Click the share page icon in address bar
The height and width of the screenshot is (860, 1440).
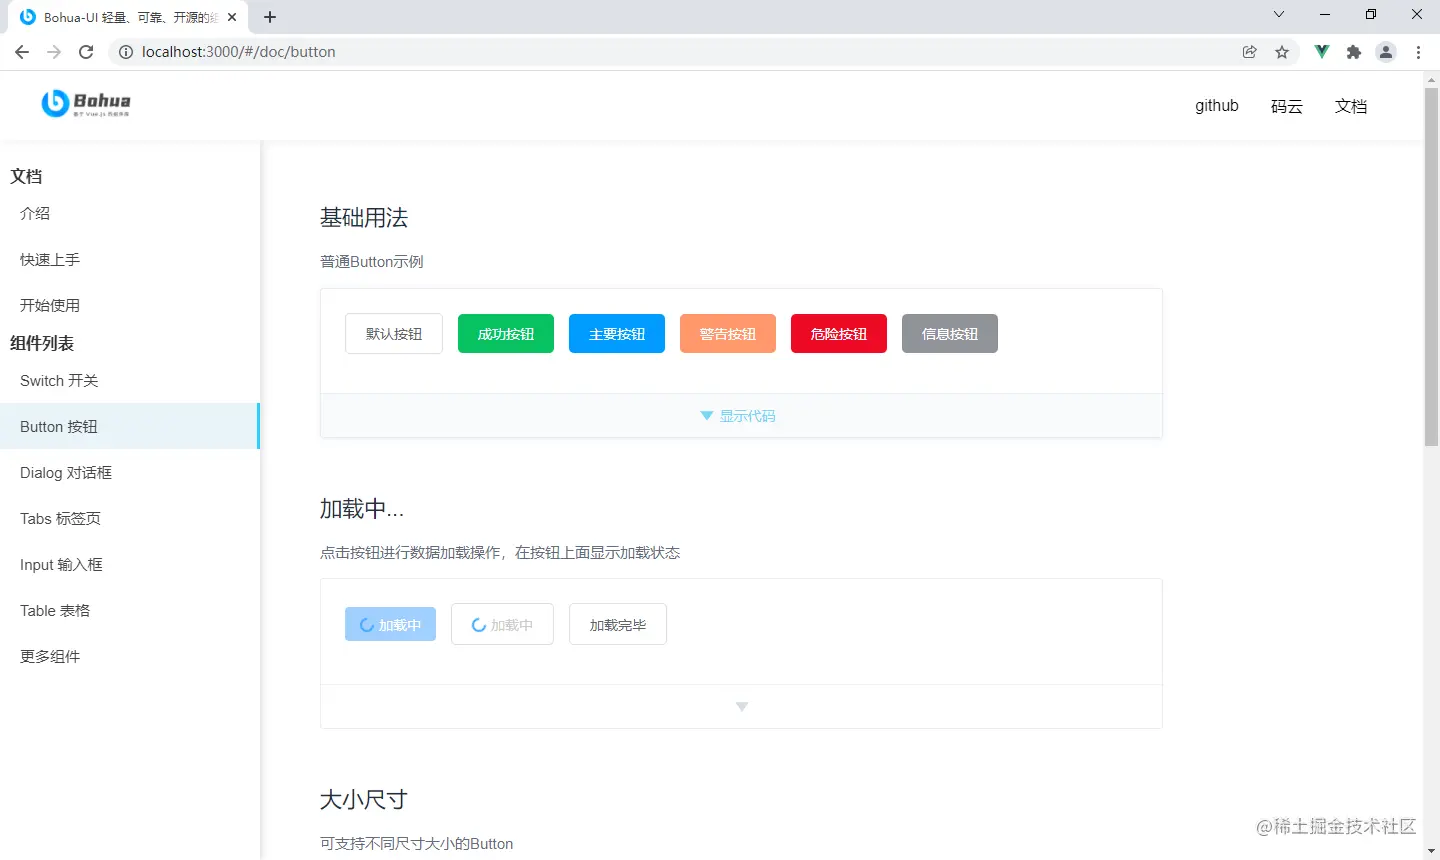point(1250,52)
